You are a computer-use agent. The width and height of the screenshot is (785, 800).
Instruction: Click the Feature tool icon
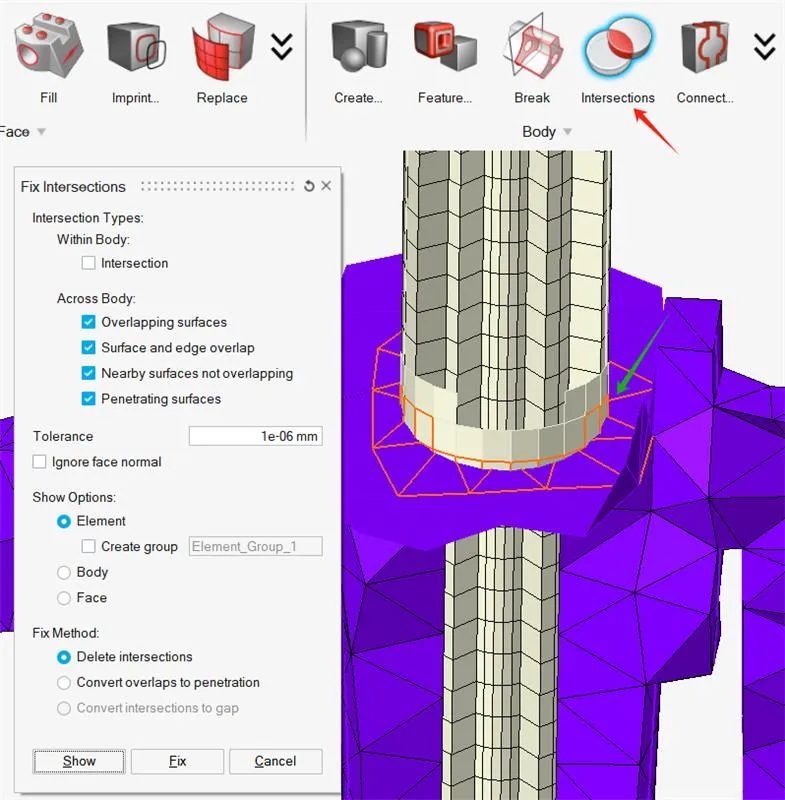point(445,45)
